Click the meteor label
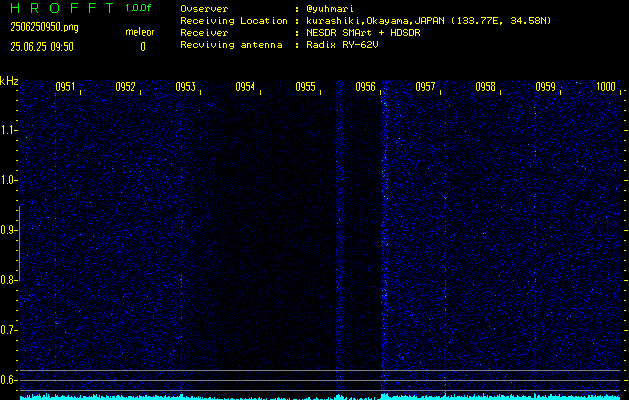The height and width of the screenshot is (400, 629). [140, 32]
